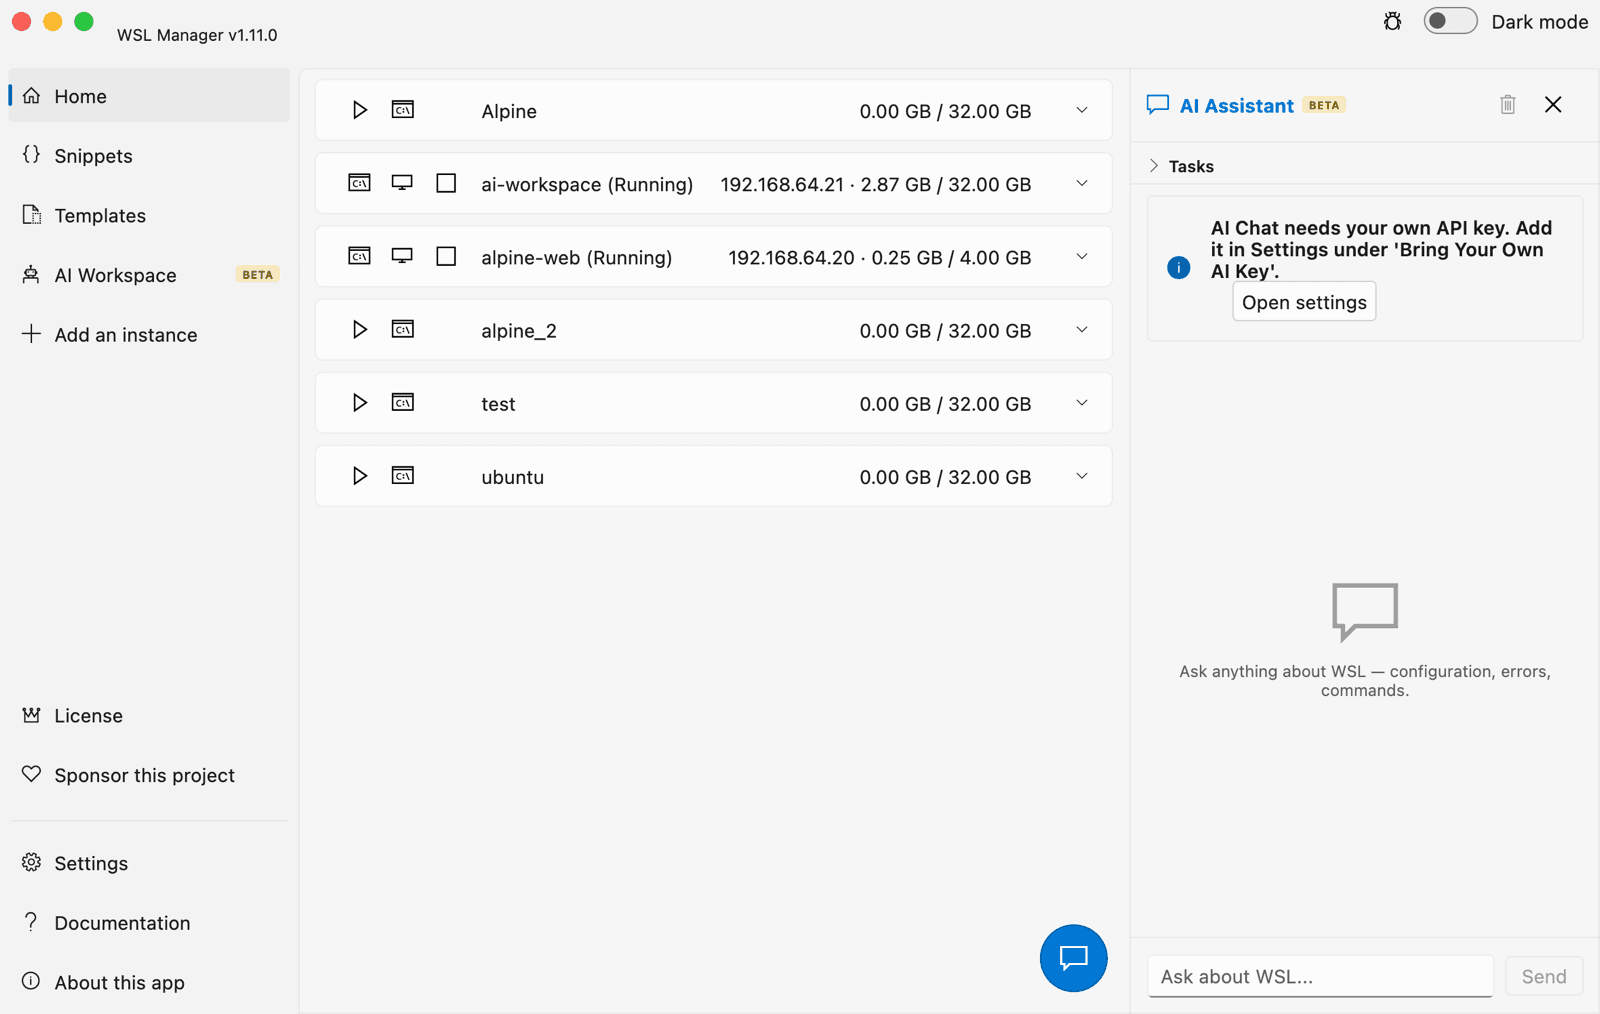This screenshot has width=1600, height=1014.
Task: Open AI Workspace in sidebar
Action: coord(149,275)
